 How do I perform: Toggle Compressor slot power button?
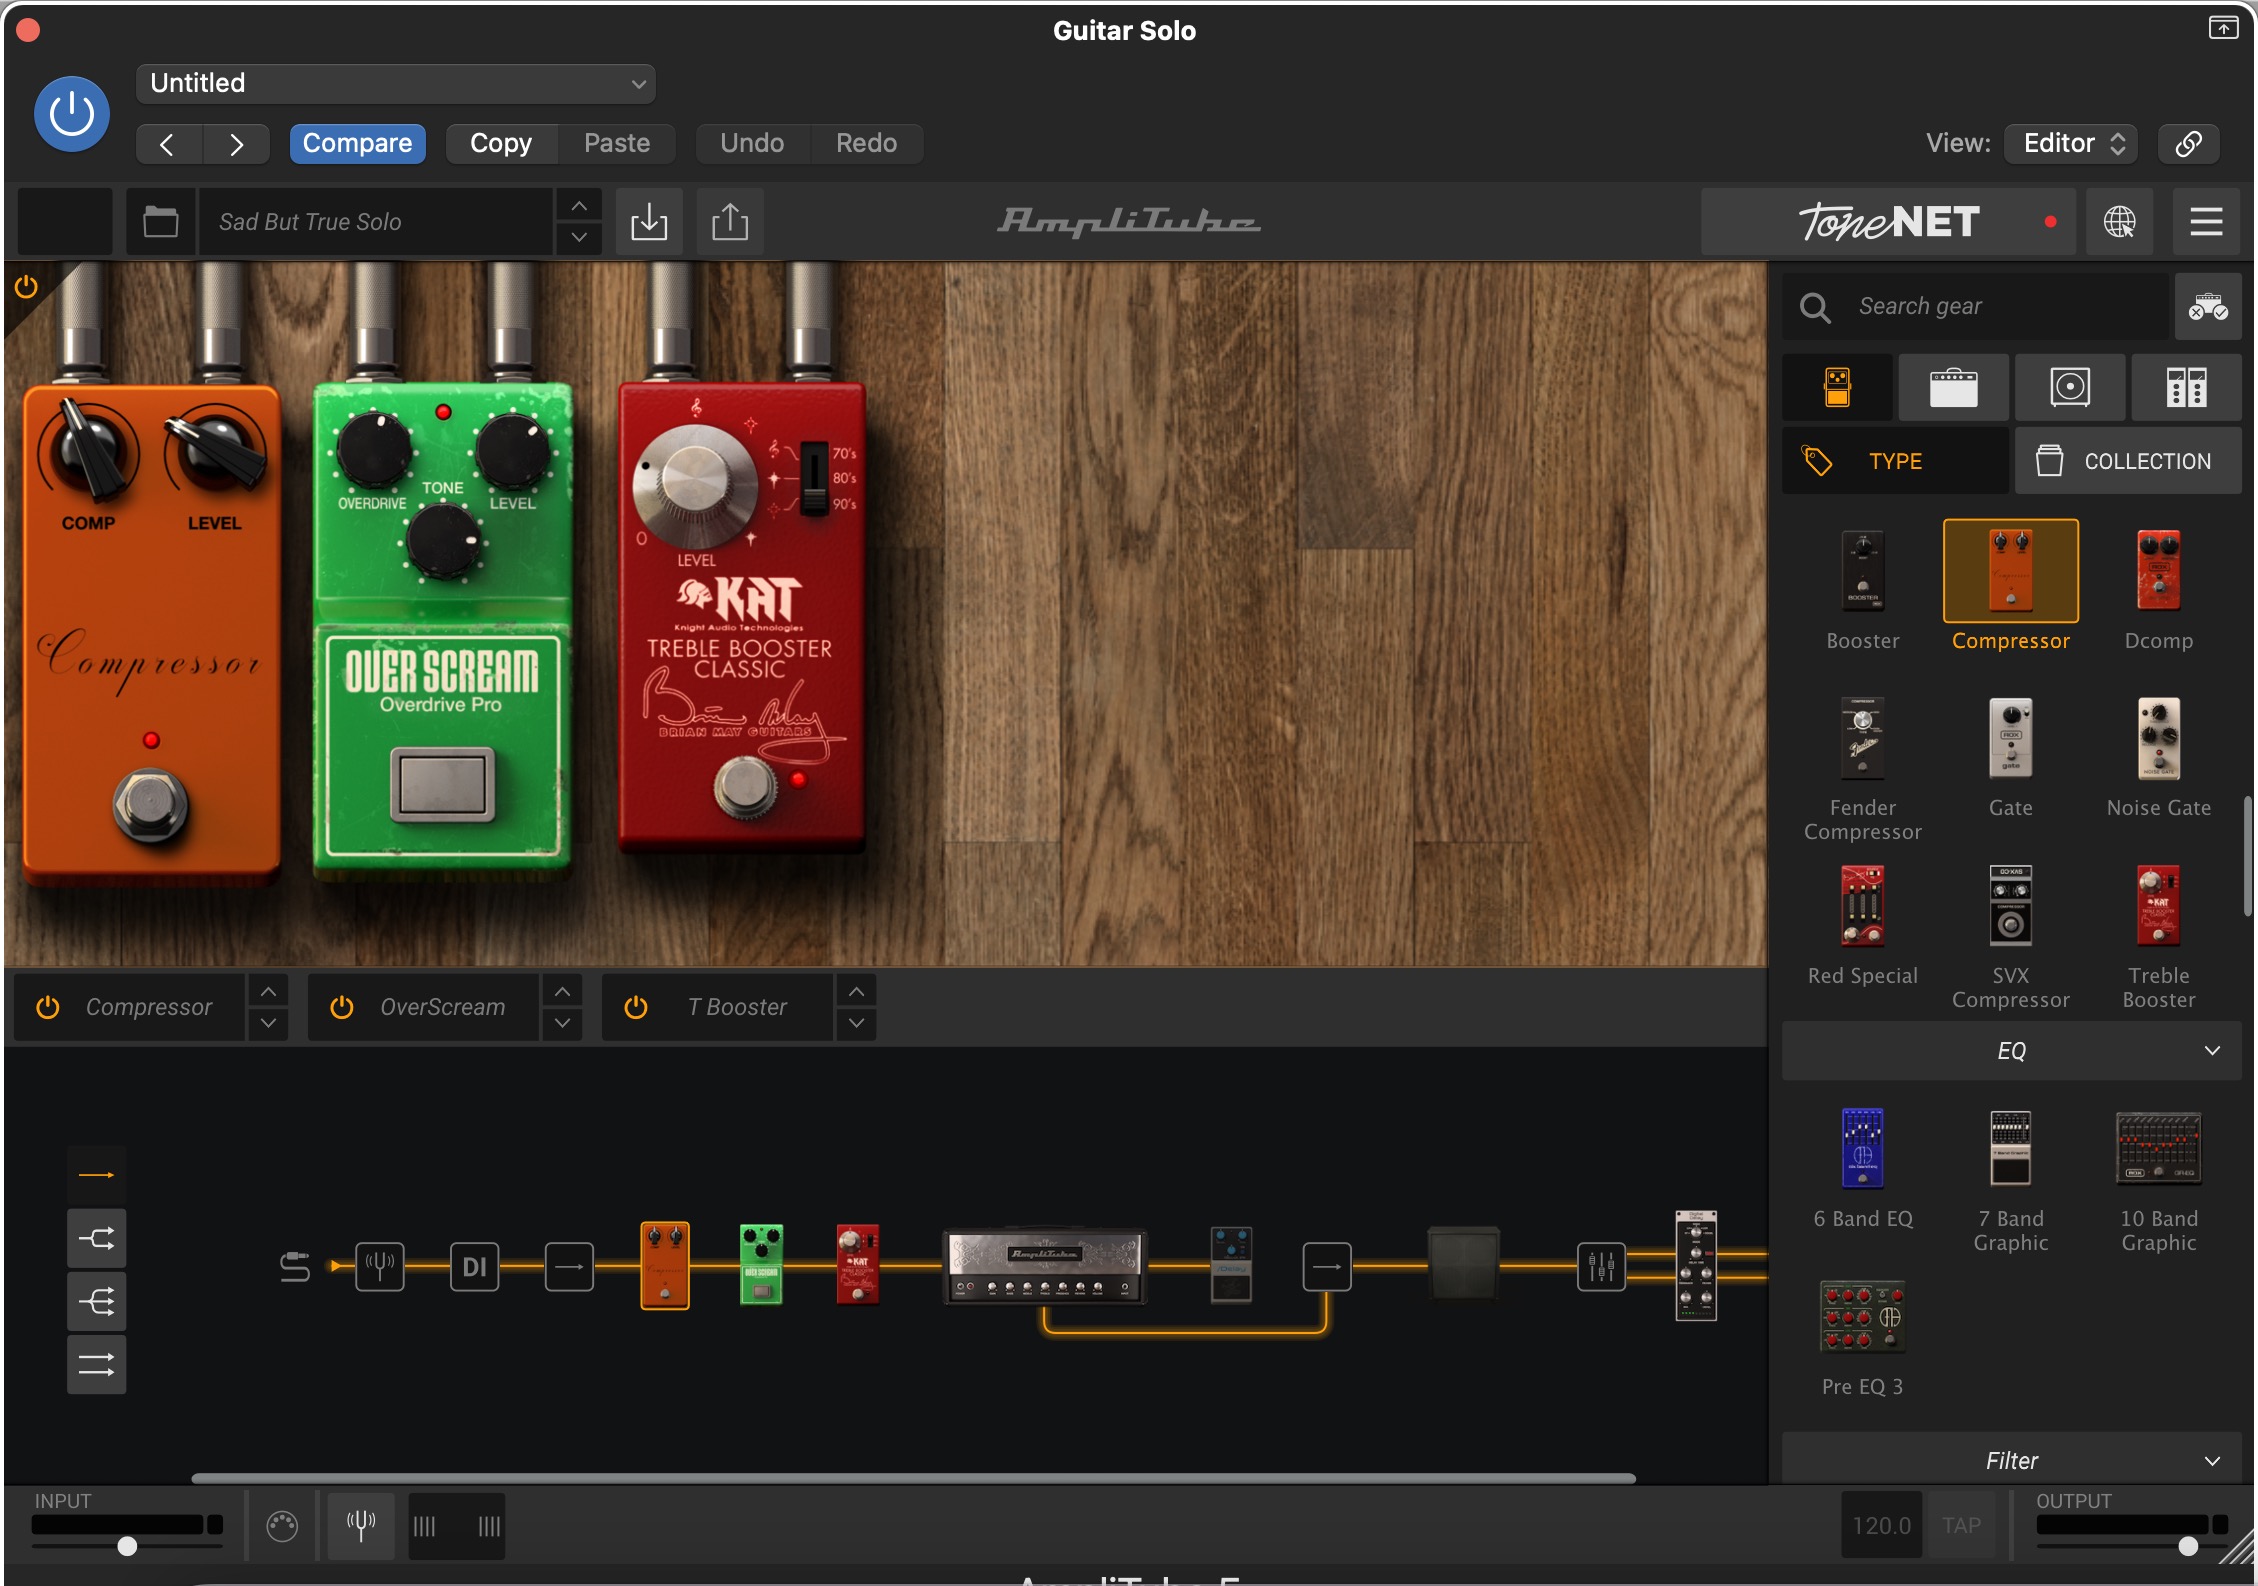pos(48,1007)
